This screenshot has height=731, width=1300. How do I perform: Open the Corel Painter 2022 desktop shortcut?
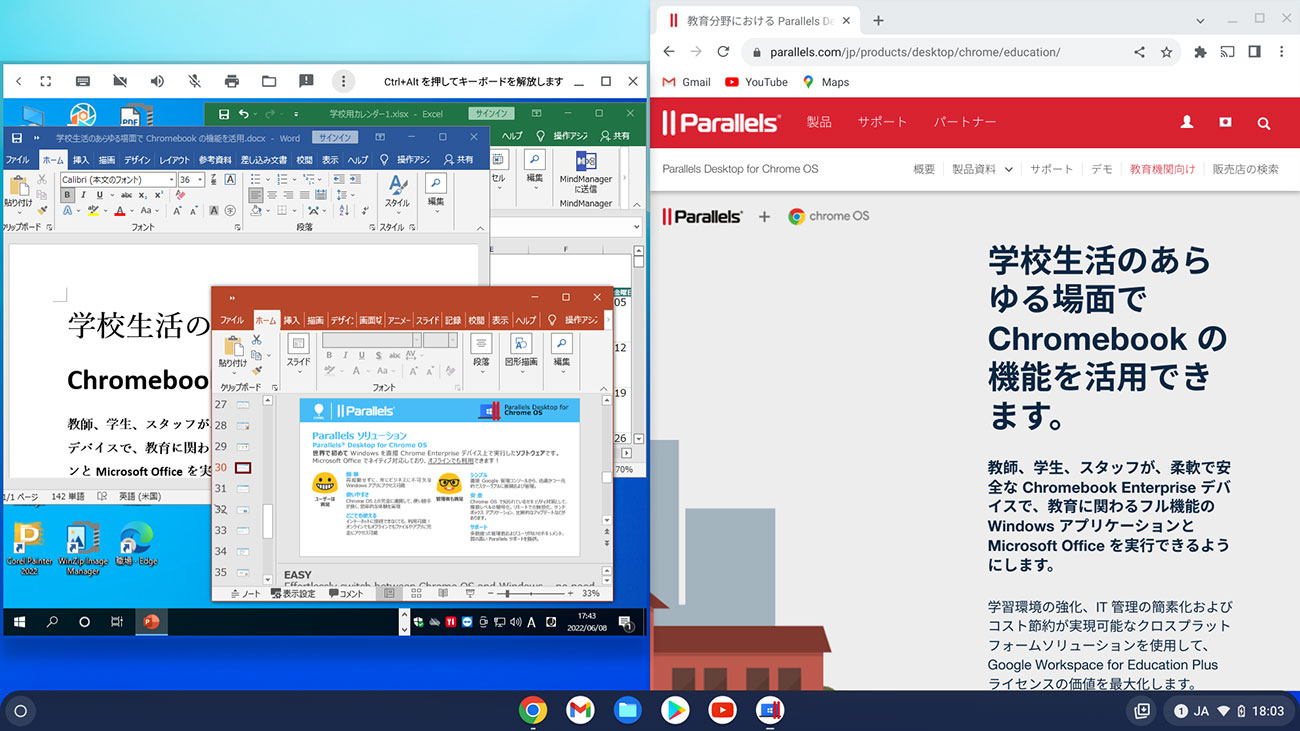(30, 548)
